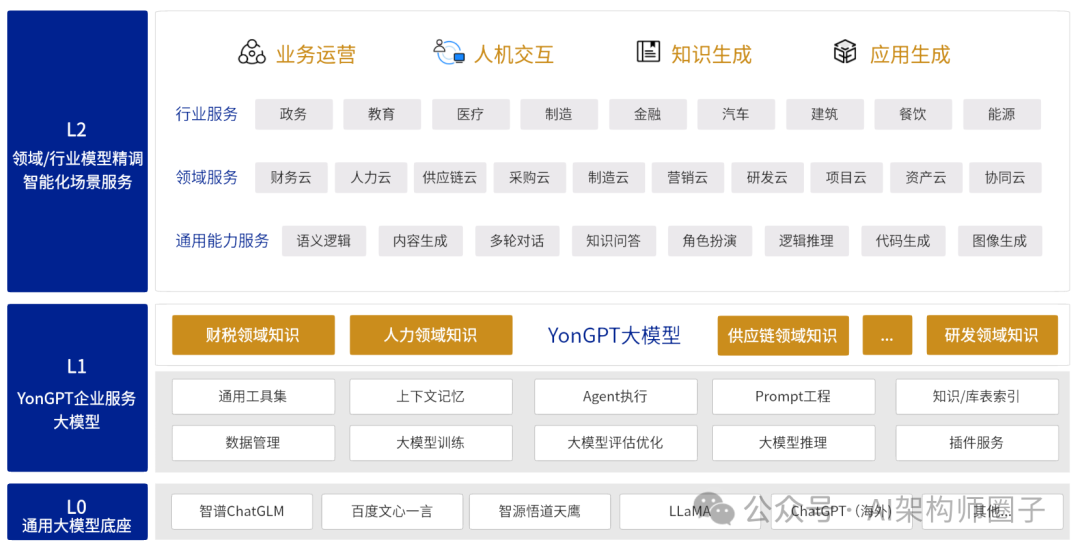Select the 知识生成 heading
The height and width of the screenshot is (553, 1080).
click(712, 54)
